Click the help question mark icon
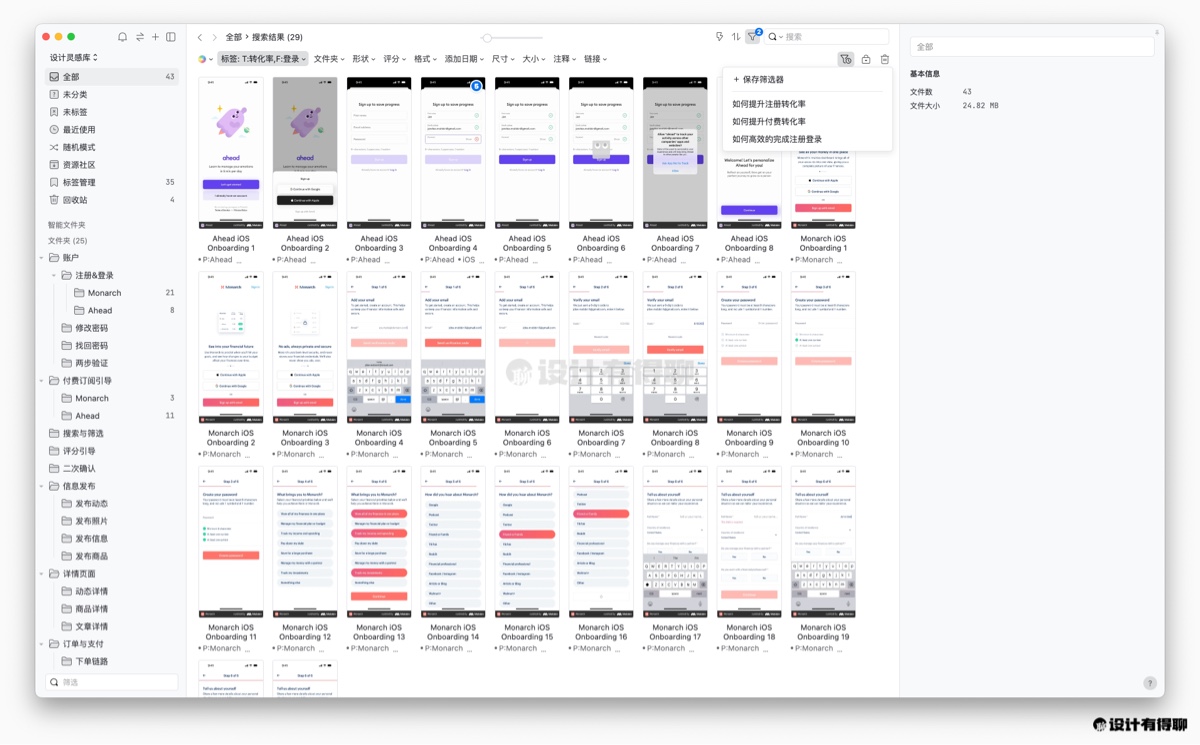Viewport: 1200px width, 745px height. 1149,683
